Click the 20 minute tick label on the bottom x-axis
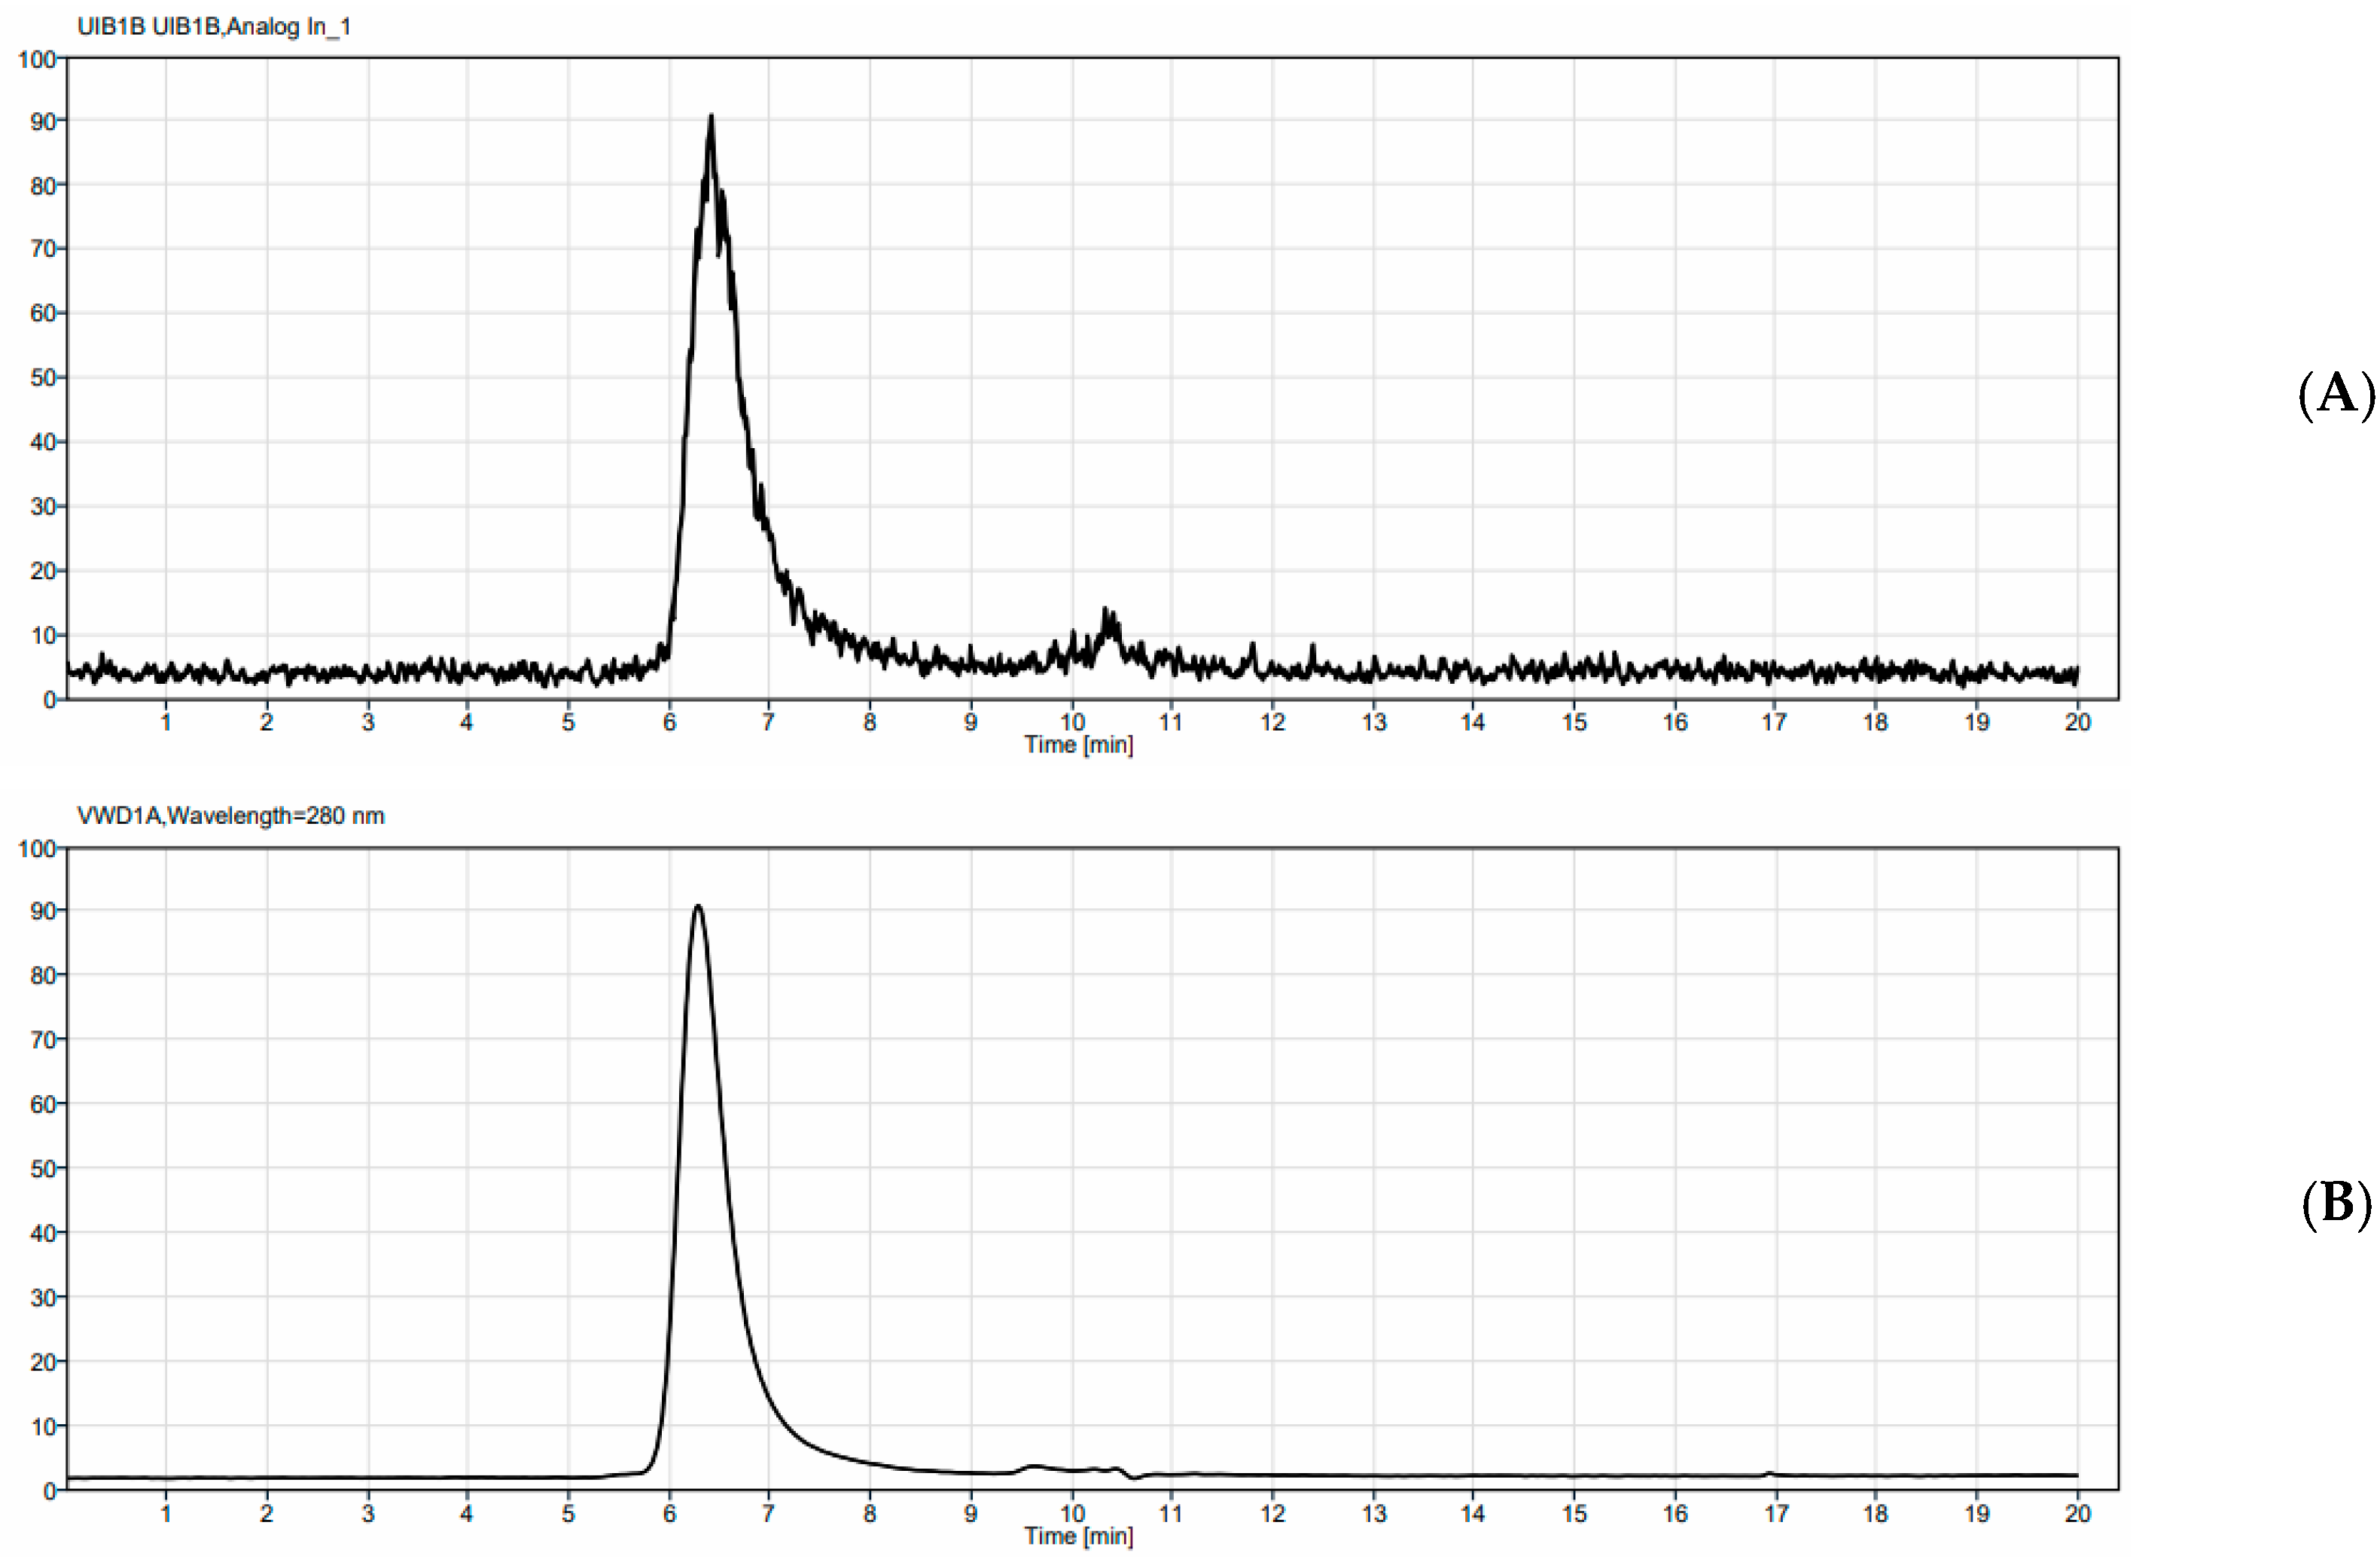The image size is (2380, 1559). tap(2077, 1514)
